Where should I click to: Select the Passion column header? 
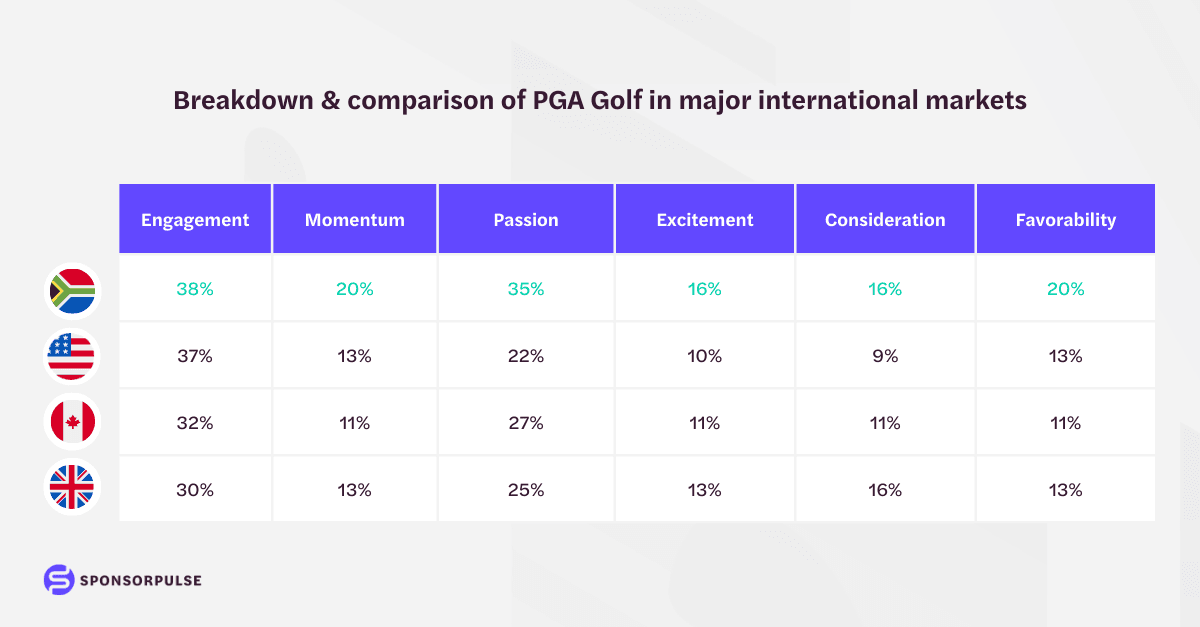526,220
